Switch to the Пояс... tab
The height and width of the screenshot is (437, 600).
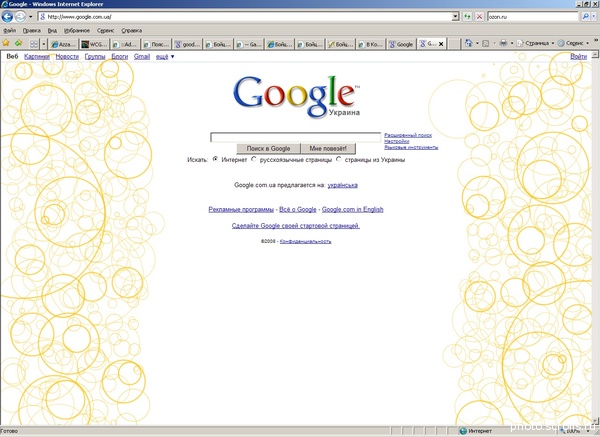click(x=156, y=44)
